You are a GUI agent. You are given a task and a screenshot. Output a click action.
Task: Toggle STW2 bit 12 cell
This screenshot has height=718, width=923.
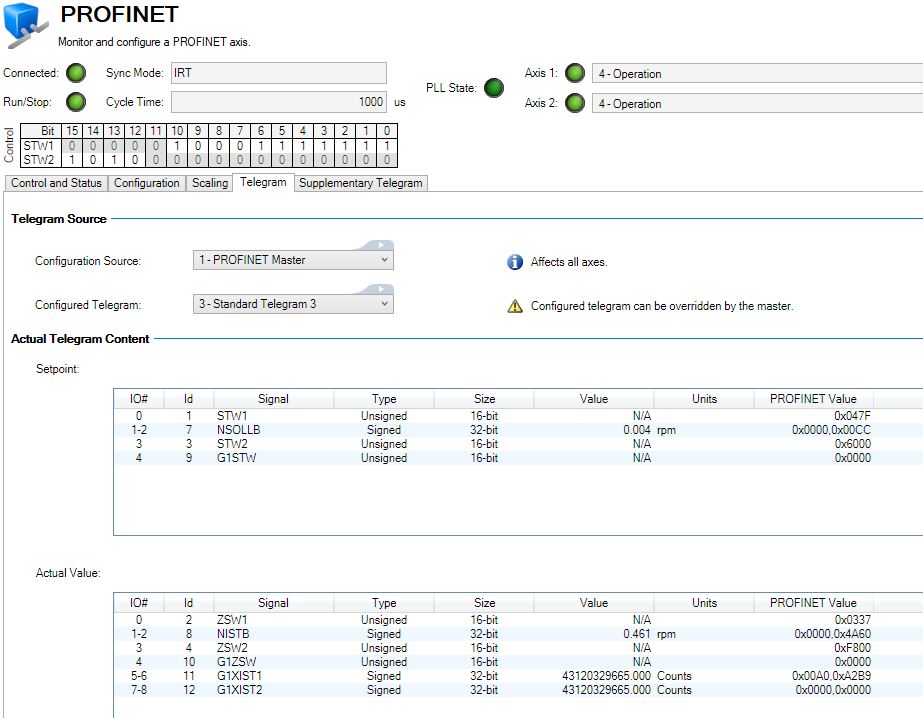[x=135, y=159]
